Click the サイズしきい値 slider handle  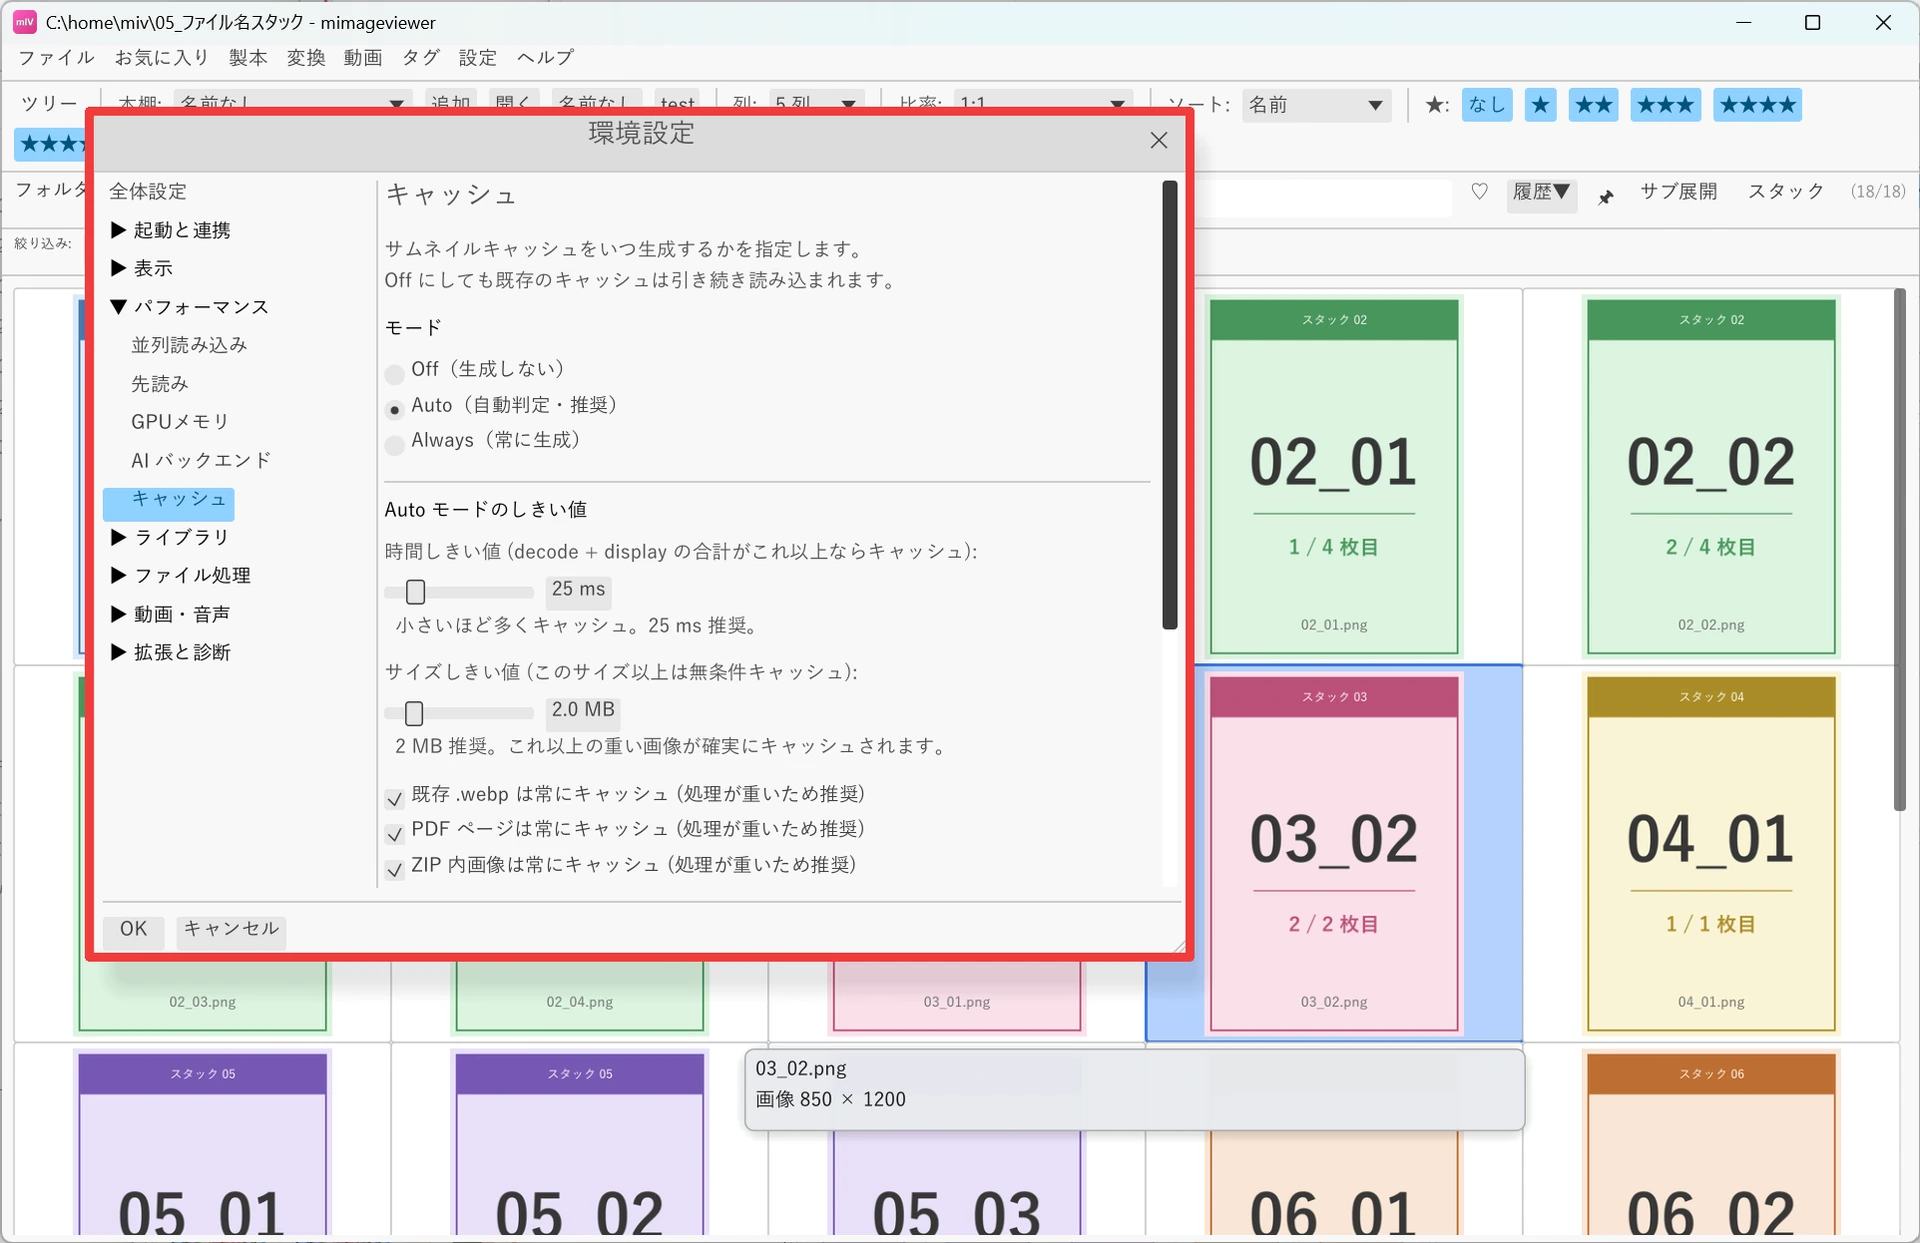click(414, 713)
